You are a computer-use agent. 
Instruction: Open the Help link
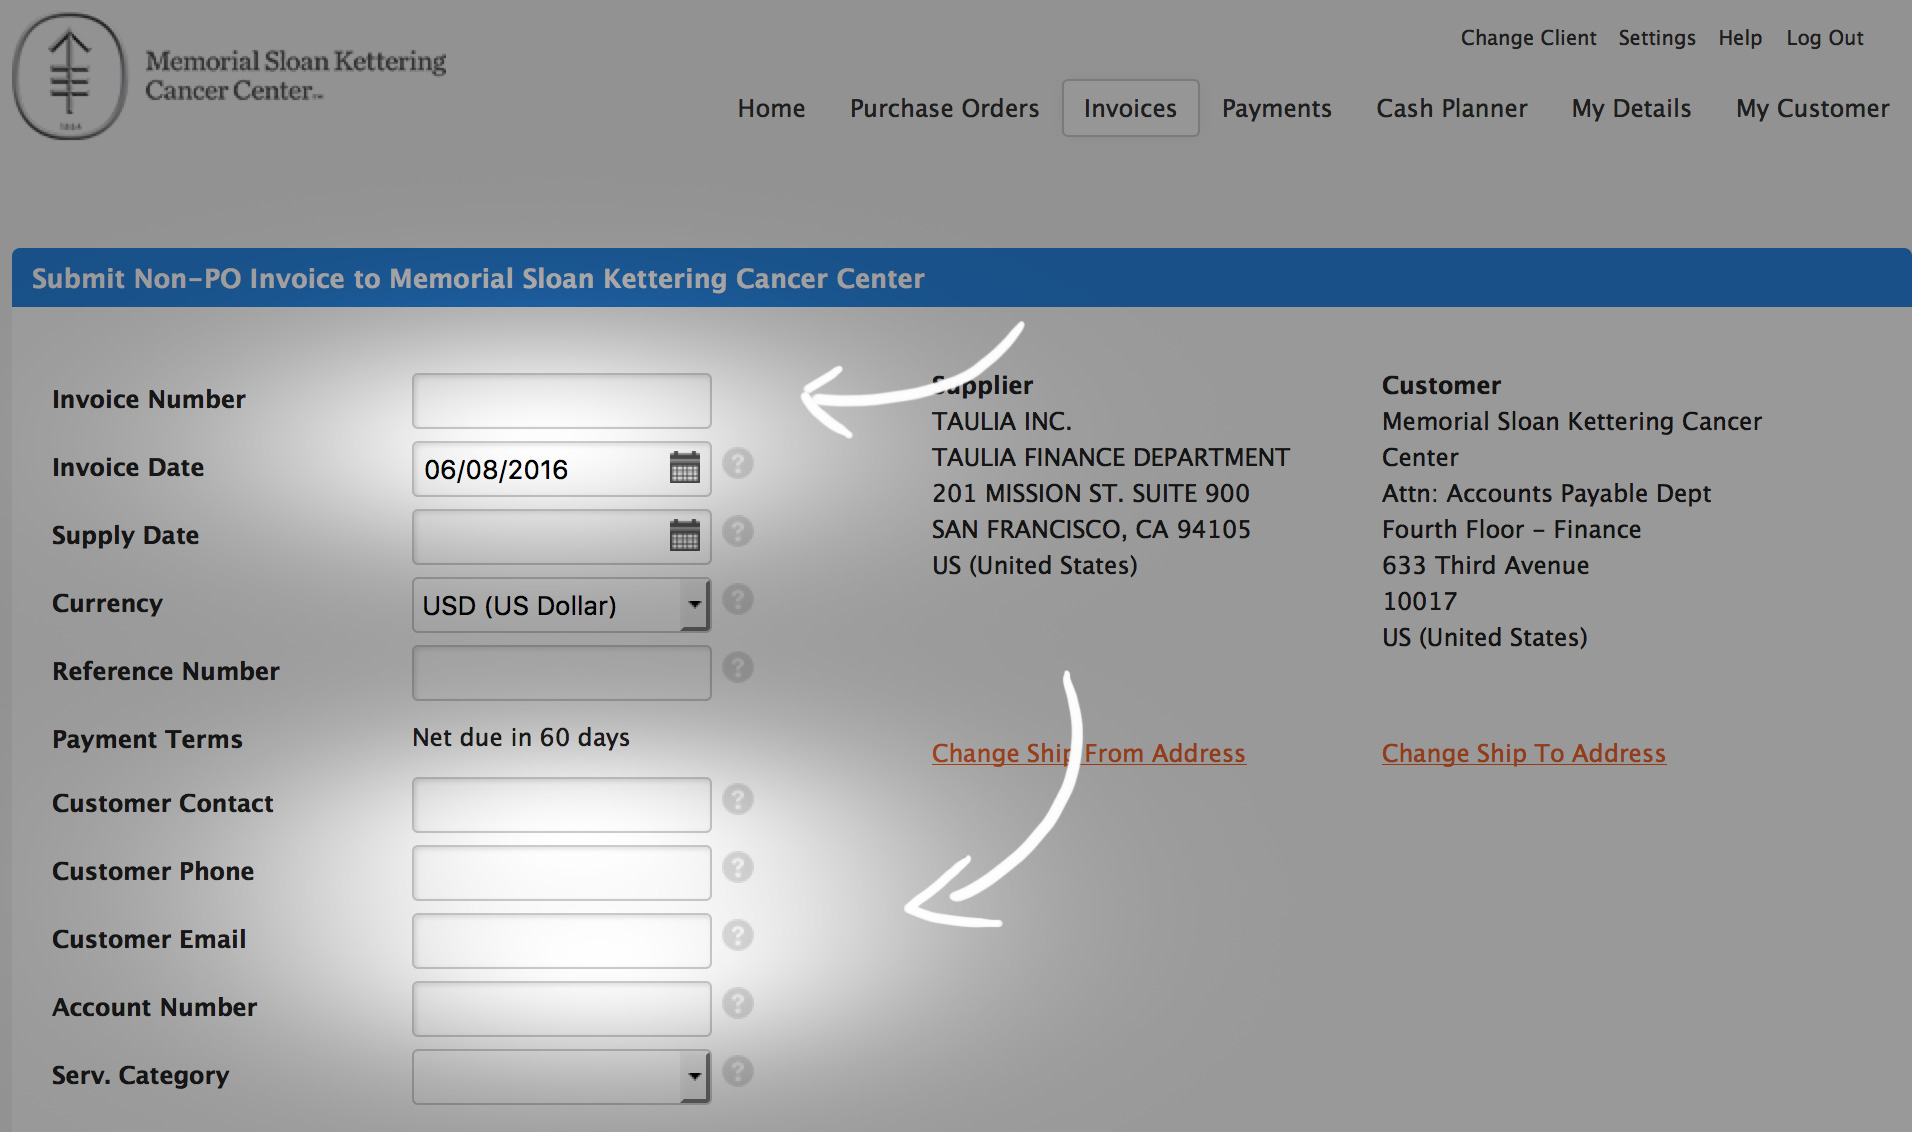[x=1740, y=38]
